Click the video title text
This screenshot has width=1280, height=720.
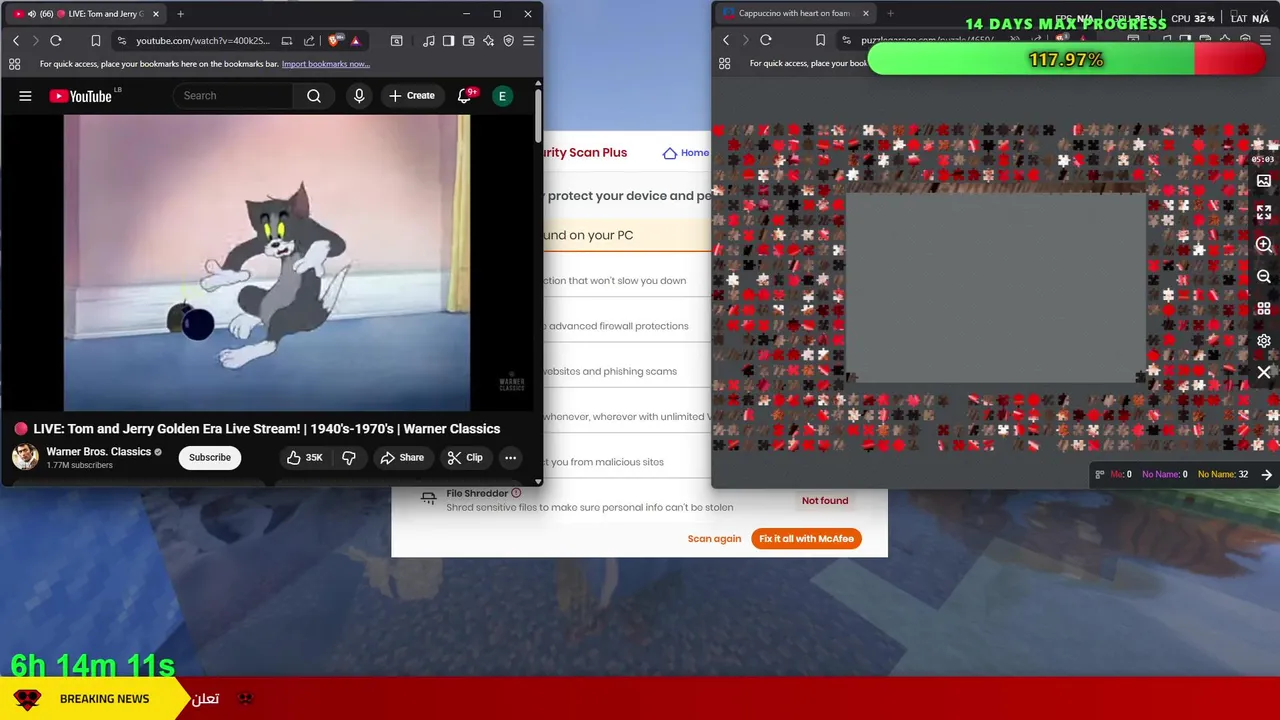pos(267,429)
